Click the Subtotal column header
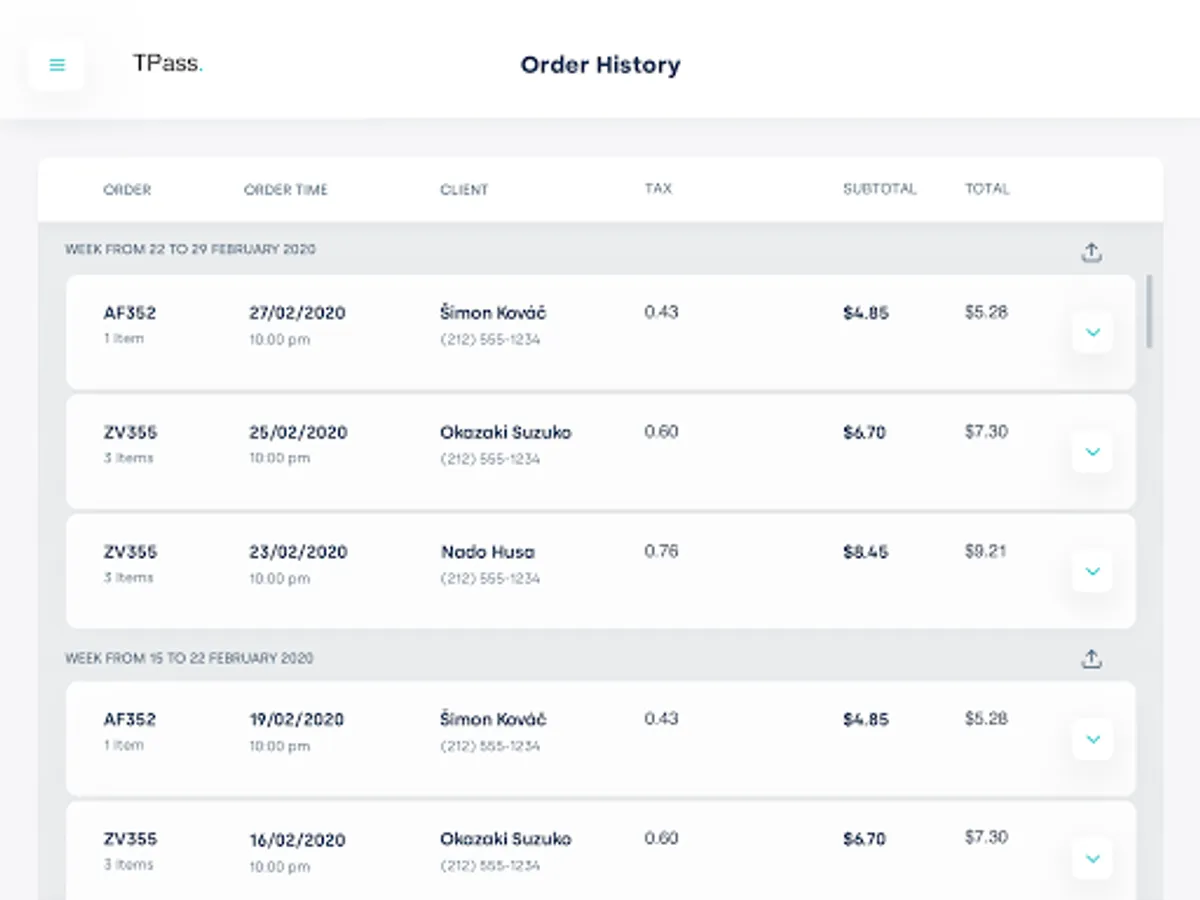 coord(879,188)
